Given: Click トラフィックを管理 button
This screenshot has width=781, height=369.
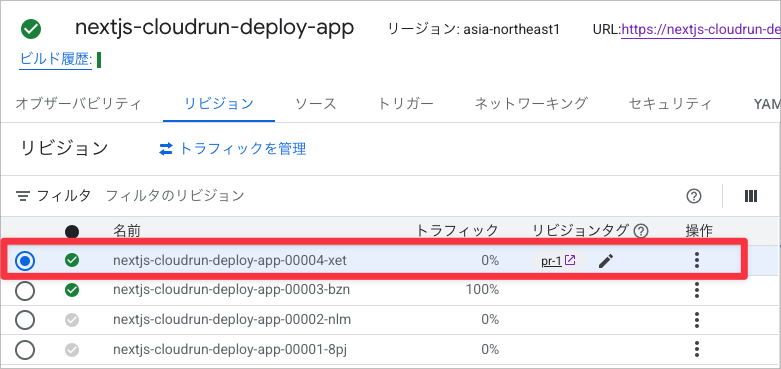Looking at the screenshot, I should (x=232, y=149).
